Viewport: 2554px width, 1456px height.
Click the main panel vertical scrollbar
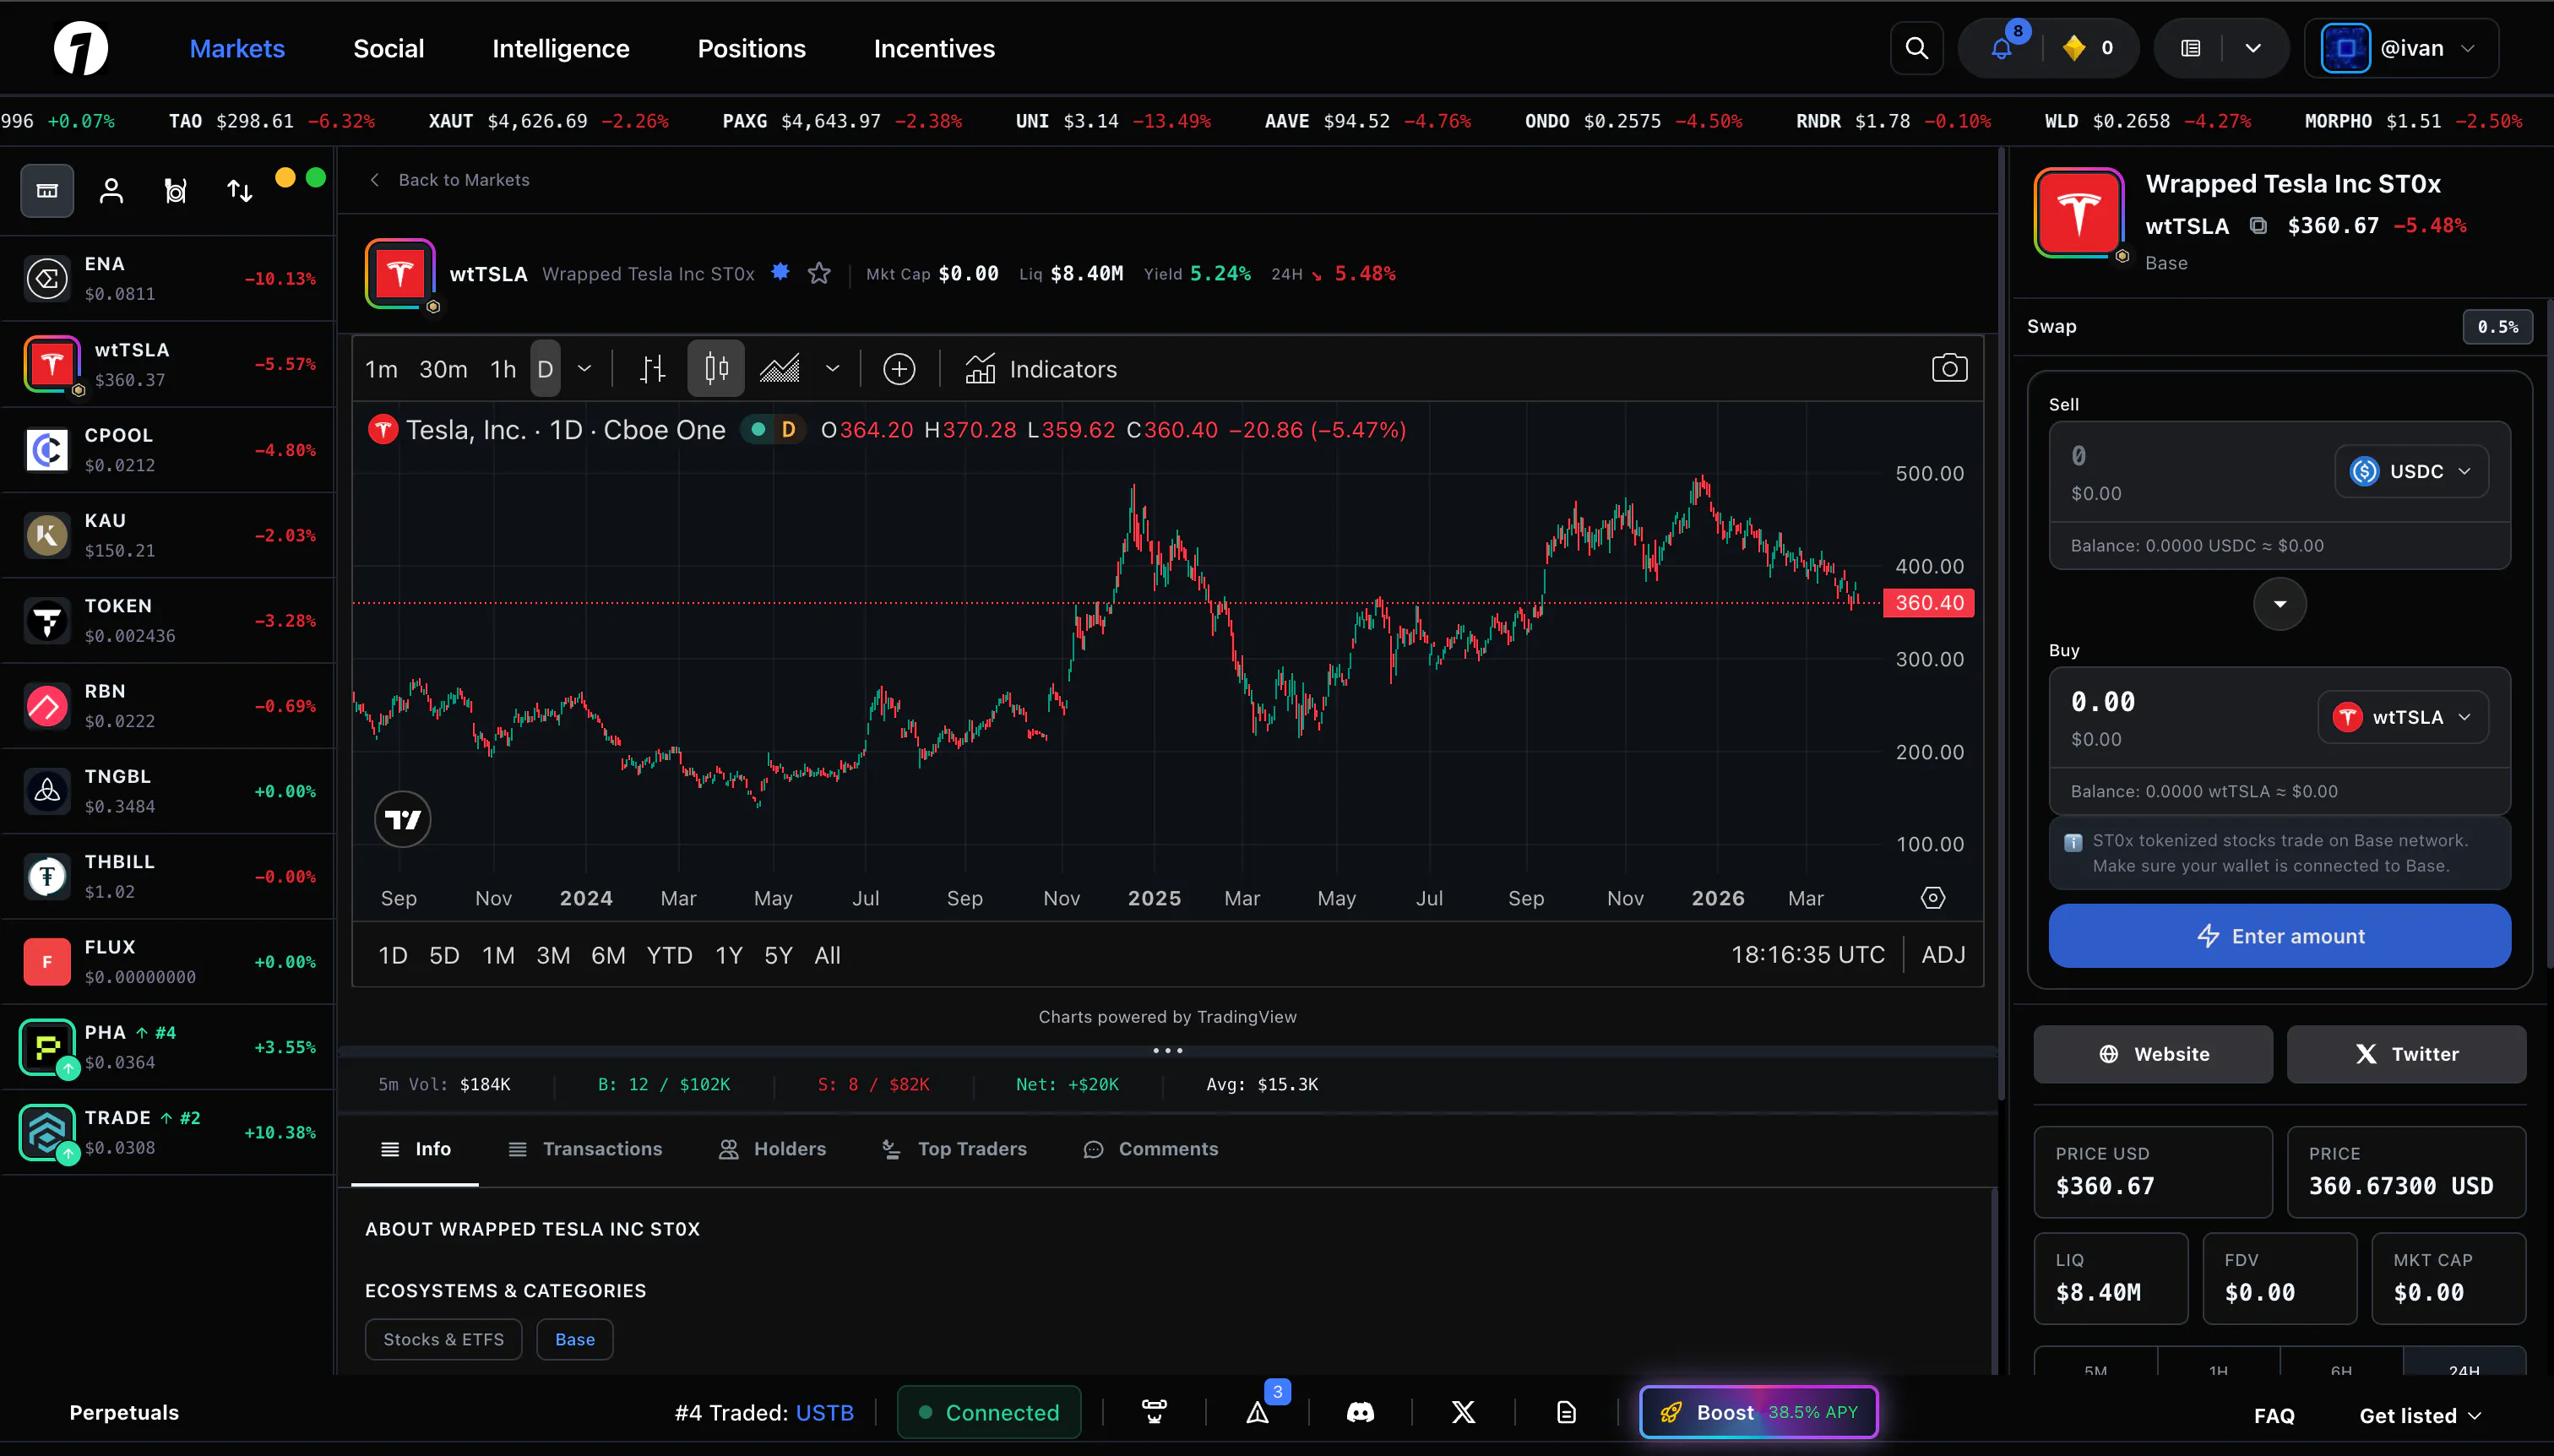tap(2001, 625)
